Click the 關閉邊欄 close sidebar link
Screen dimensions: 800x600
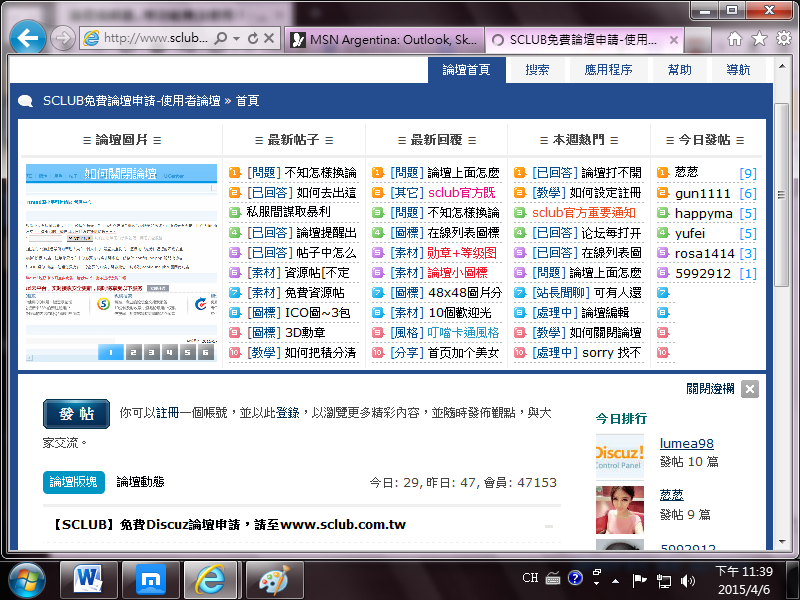(x=710, y=389)
